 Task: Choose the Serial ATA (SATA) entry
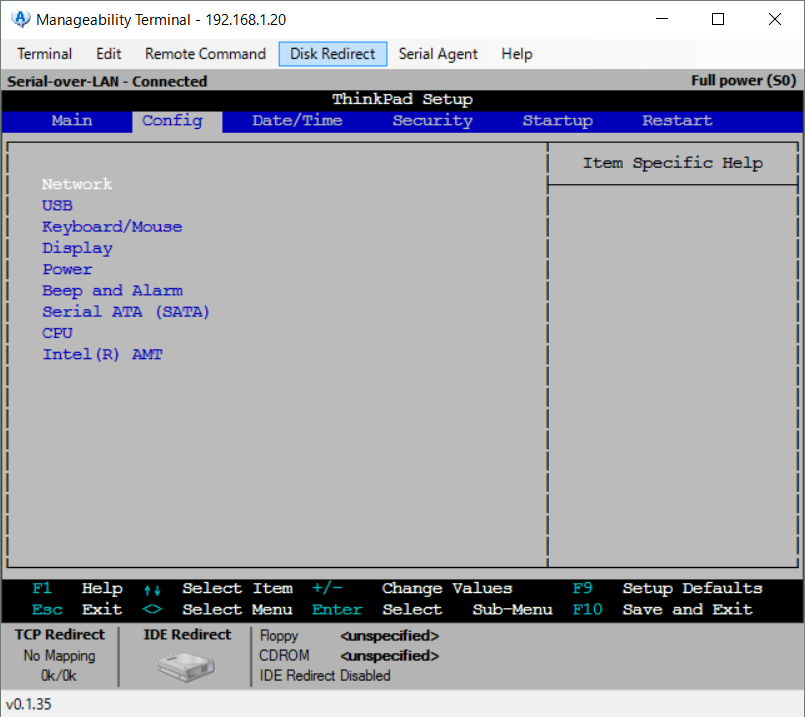coord(126,312)
